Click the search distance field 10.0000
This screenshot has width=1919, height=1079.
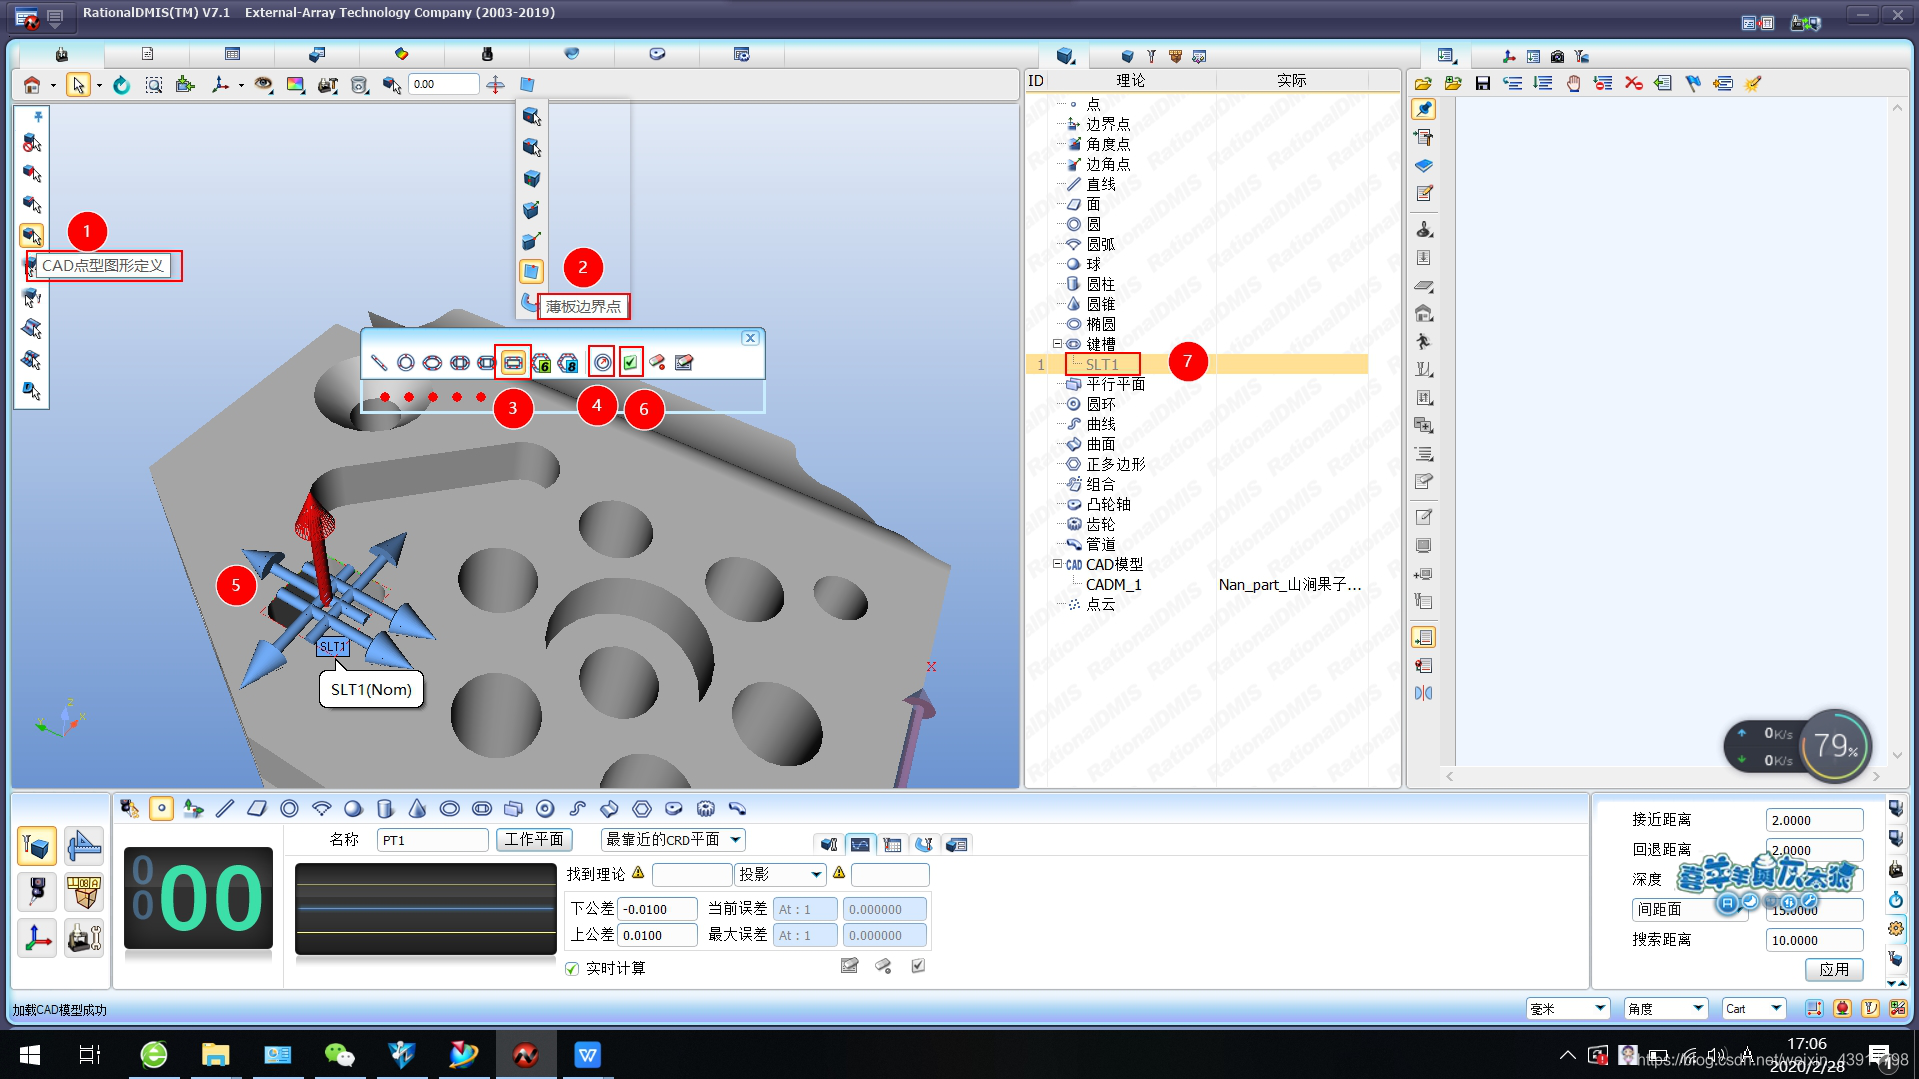click(1814, 940)
